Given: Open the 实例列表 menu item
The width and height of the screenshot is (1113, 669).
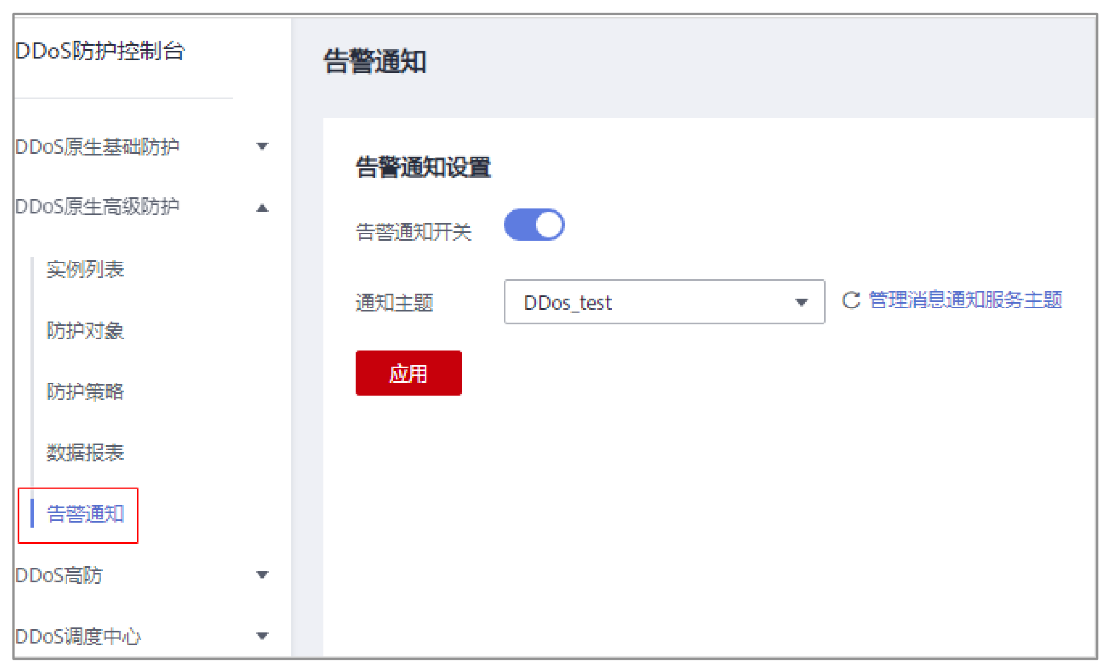Looking at the screenshot, I should pyautogui.click(x=85, y=270).
